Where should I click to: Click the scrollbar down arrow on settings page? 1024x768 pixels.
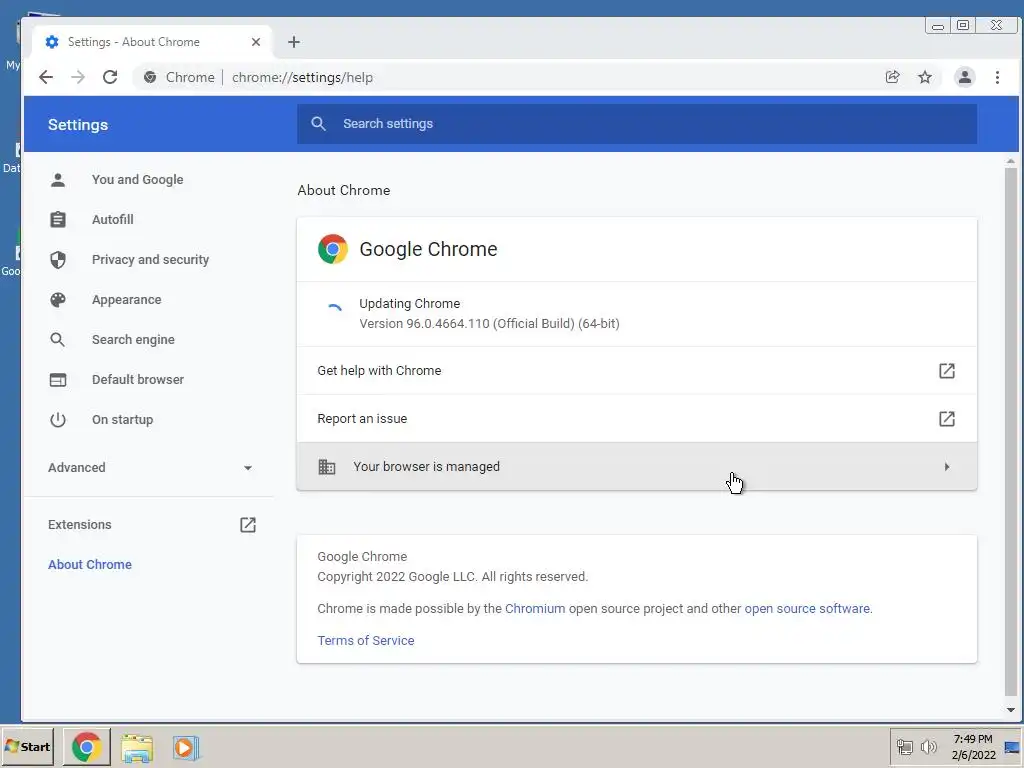point(1011,710)
